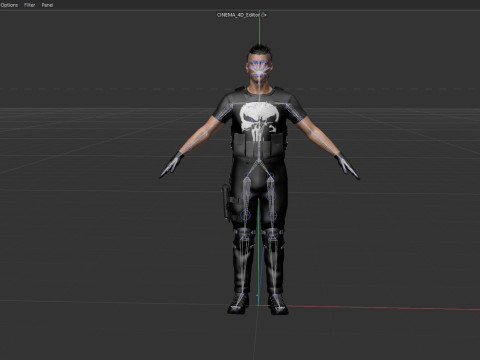
Task: Open the Filter menu
Action: (x=29, y=5)
